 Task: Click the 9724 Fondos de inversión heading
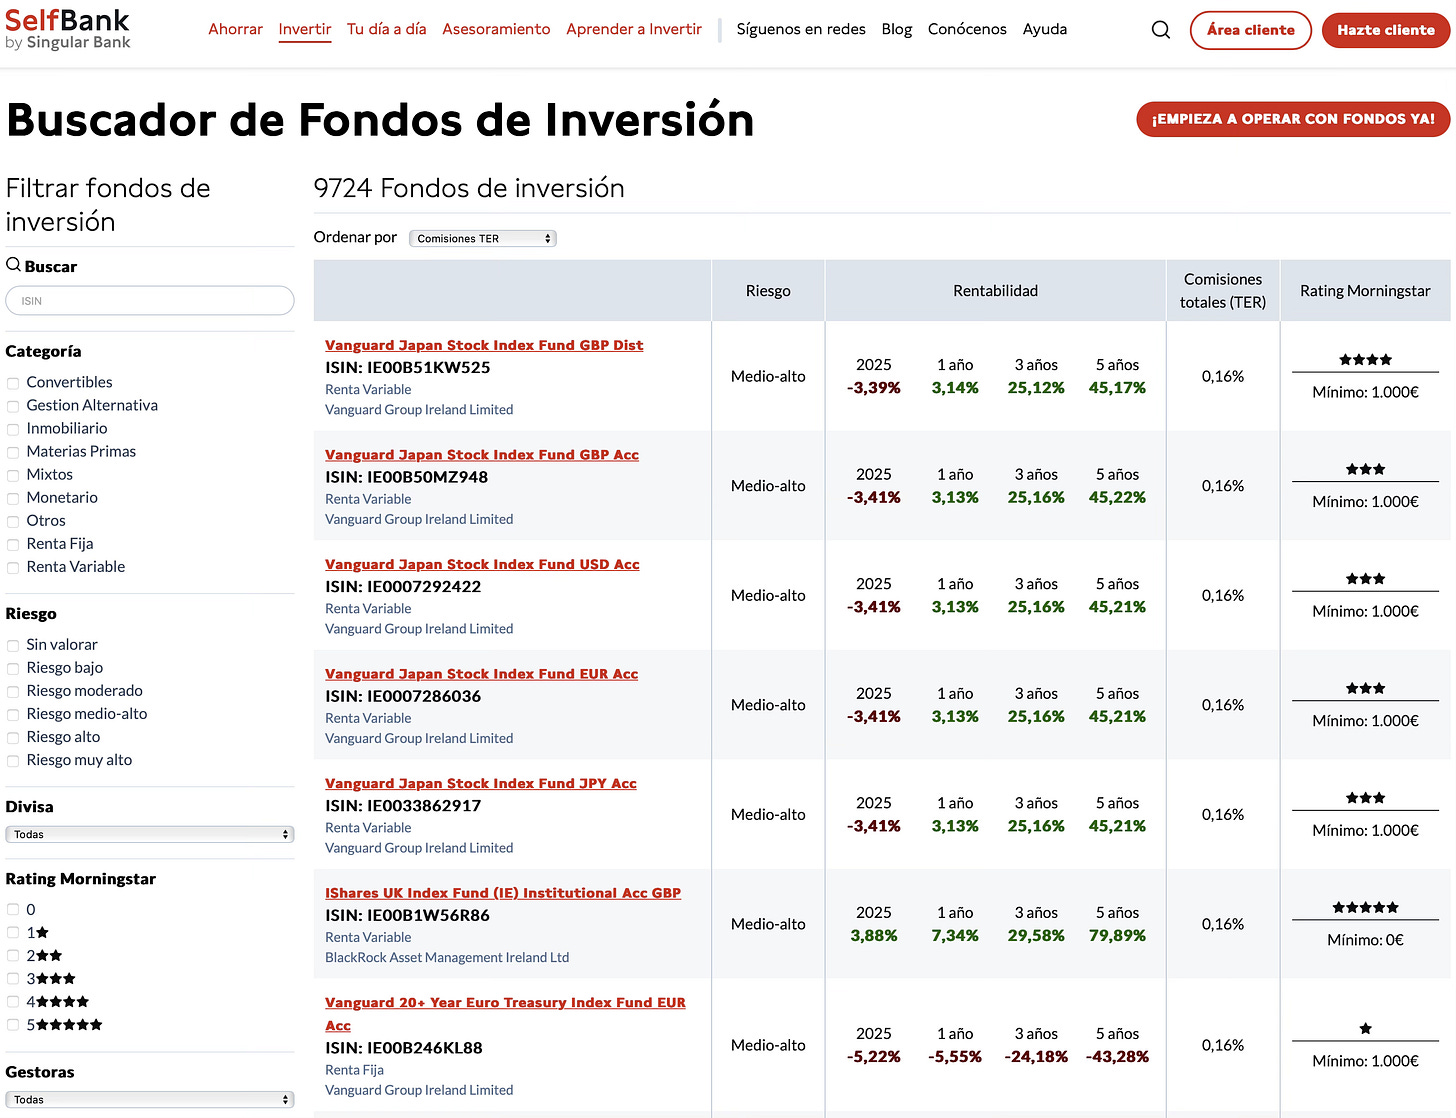469,188
